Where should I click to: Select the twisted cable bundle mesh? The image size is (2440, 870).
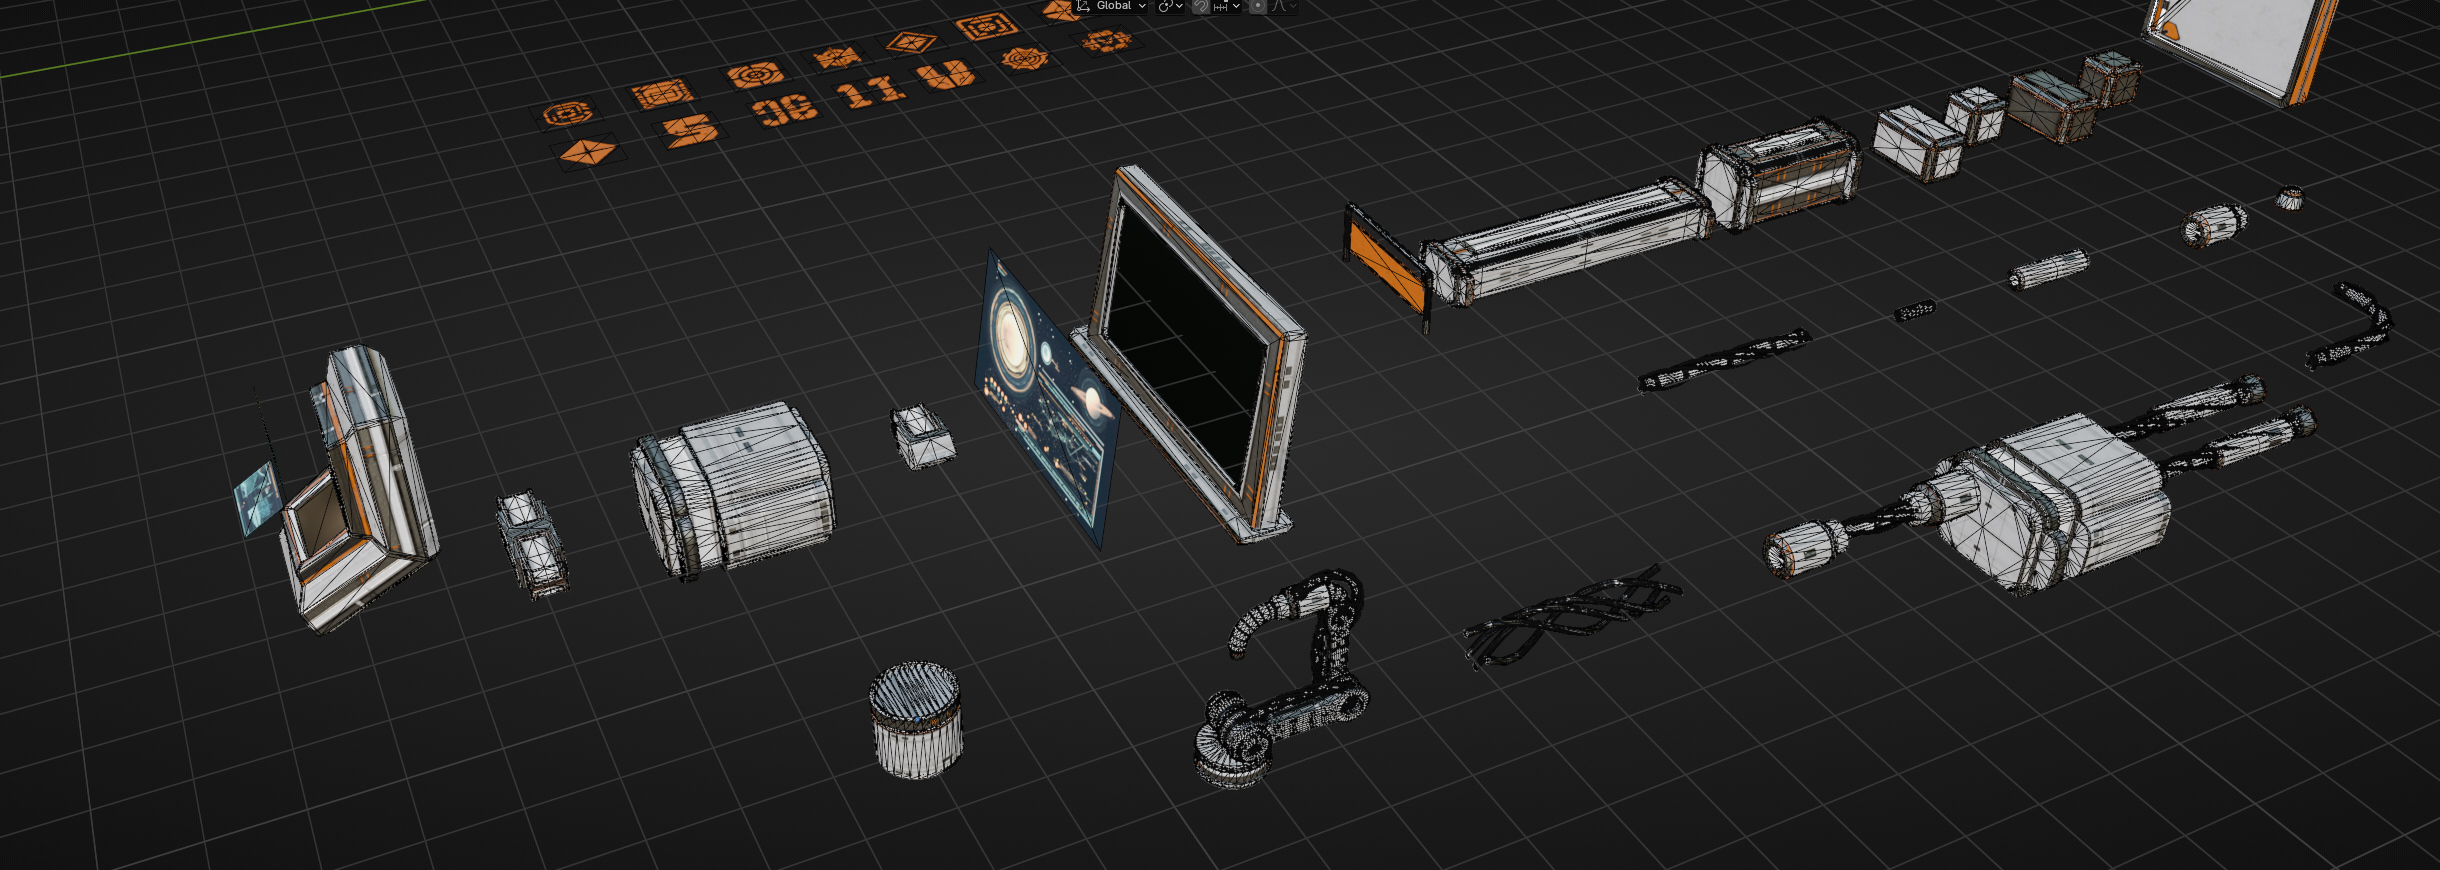(x=1570, y=615)
